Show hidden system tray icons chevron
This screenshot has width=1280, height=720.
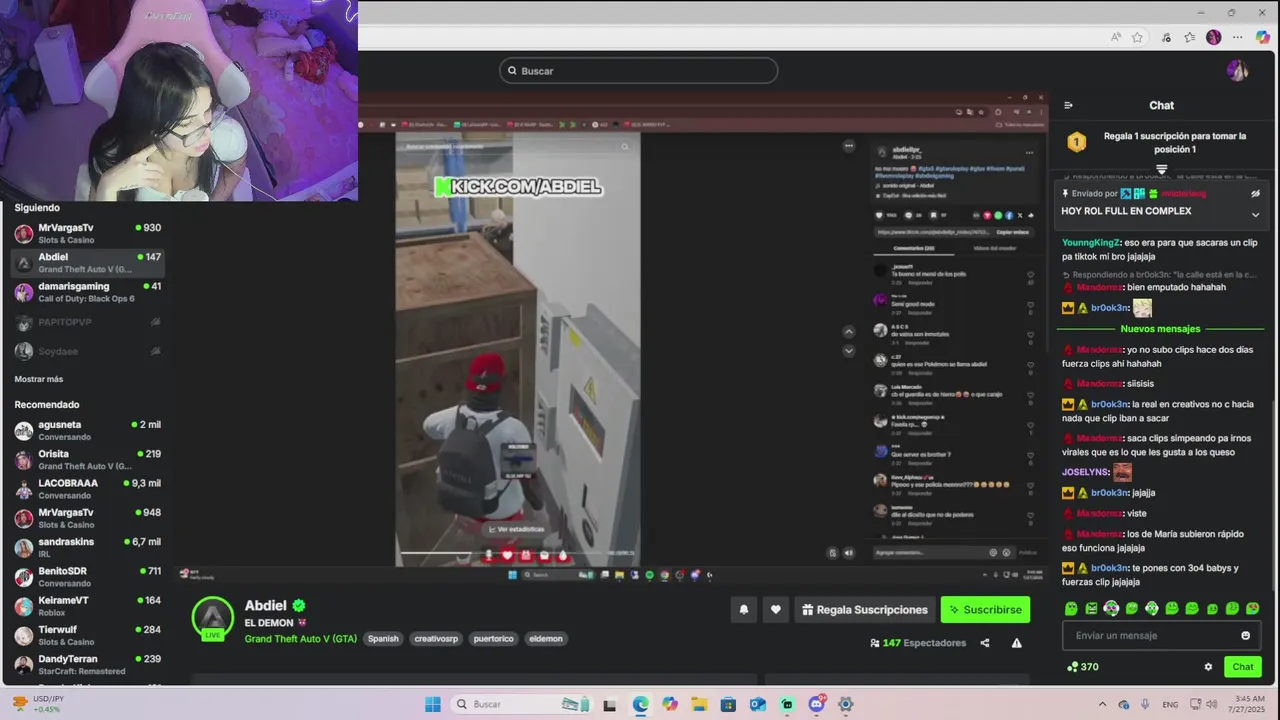1103,704
